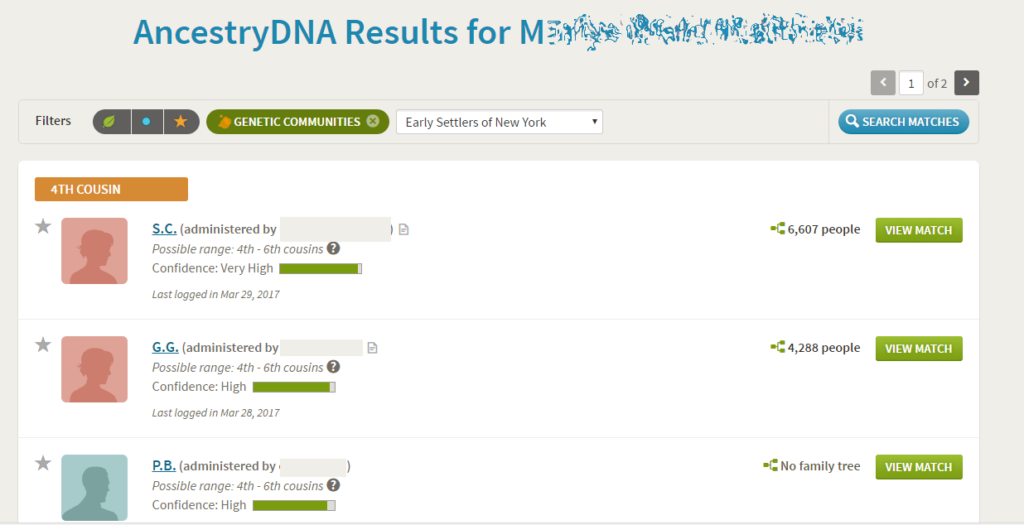Go to the next results page
The width and height of the screenshot is (1024, 525).
point(967,83)
